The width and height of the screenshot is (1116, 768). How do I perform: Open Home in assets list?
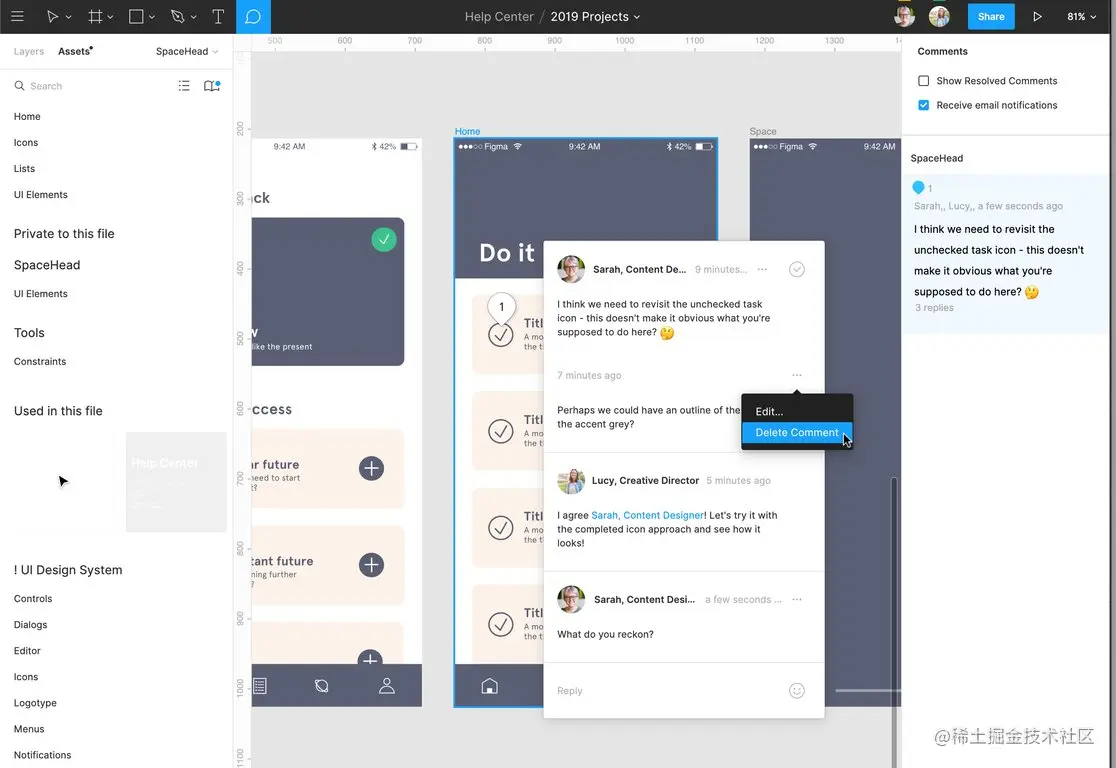point(27,116)
